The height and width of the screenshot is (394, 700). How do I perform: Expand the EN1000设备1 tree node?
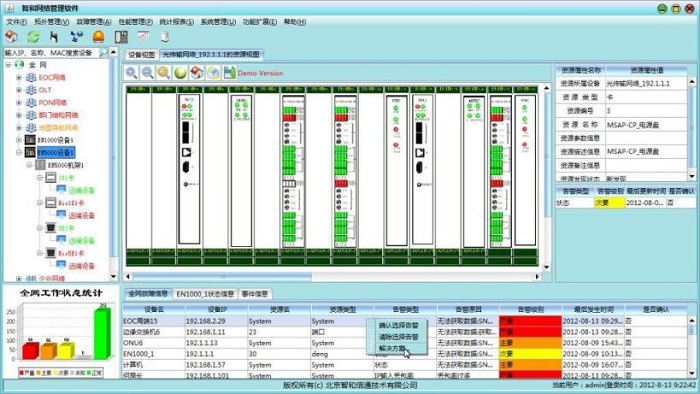[19, 140]
